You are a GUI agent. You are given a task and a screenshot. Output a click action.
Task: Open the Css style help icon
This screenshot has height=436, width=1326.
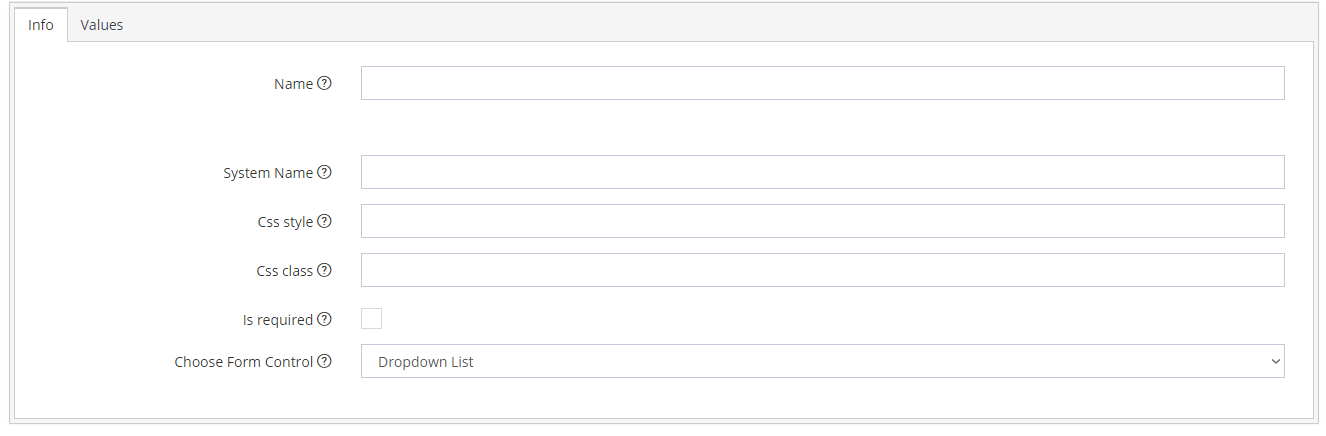(324, 221)
